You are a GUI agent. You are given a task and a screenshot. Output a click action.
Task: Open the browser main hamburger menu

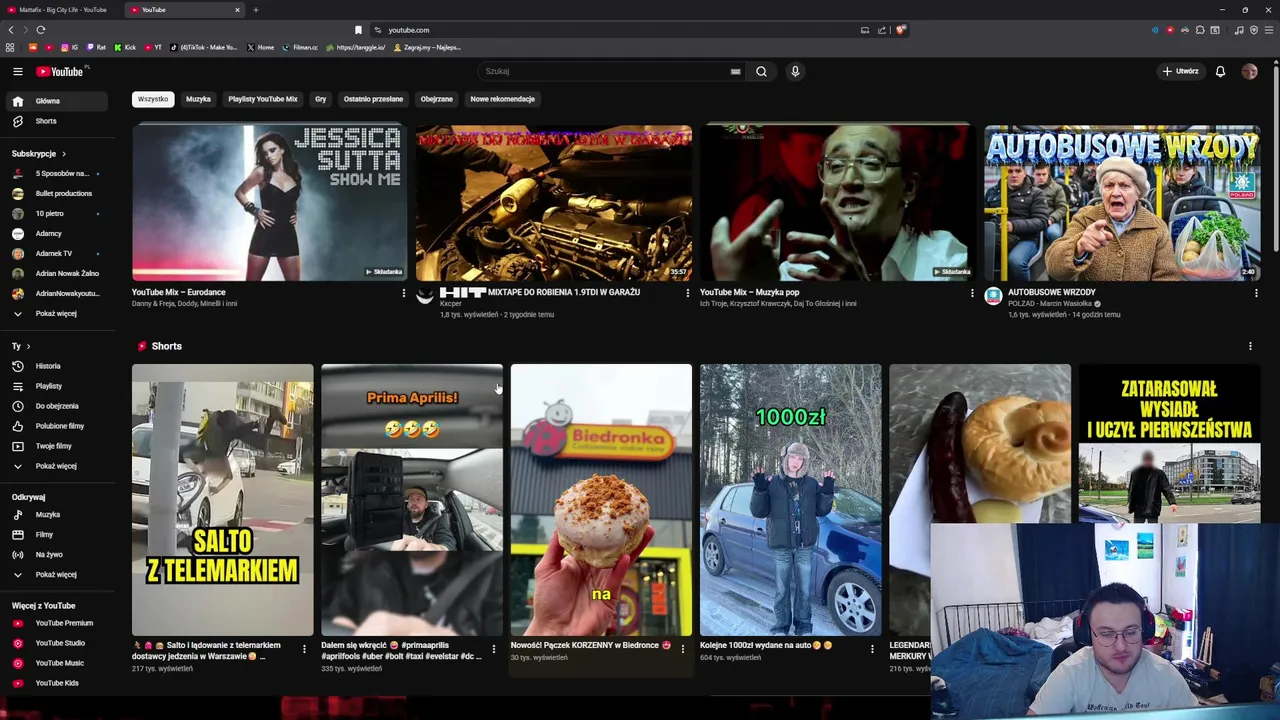pos(1269,30)
